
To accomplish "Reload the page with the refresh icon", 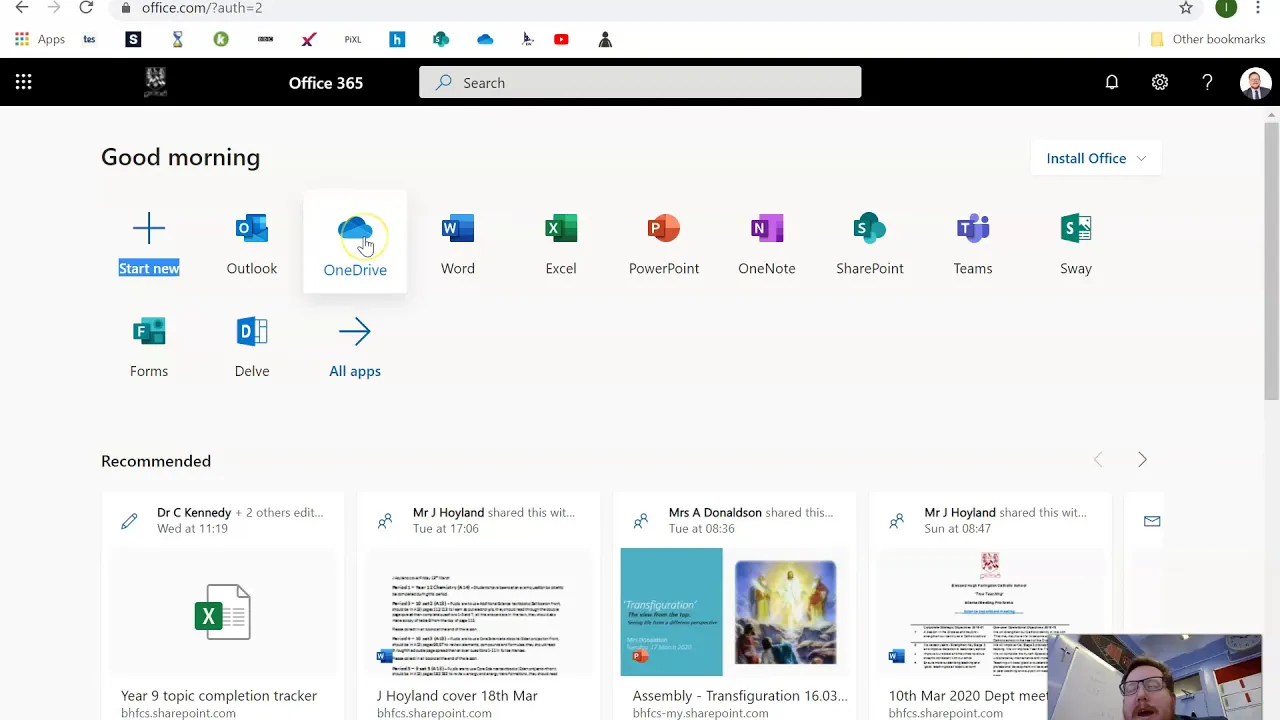I will pyautogui.click(x=86, y=8).
